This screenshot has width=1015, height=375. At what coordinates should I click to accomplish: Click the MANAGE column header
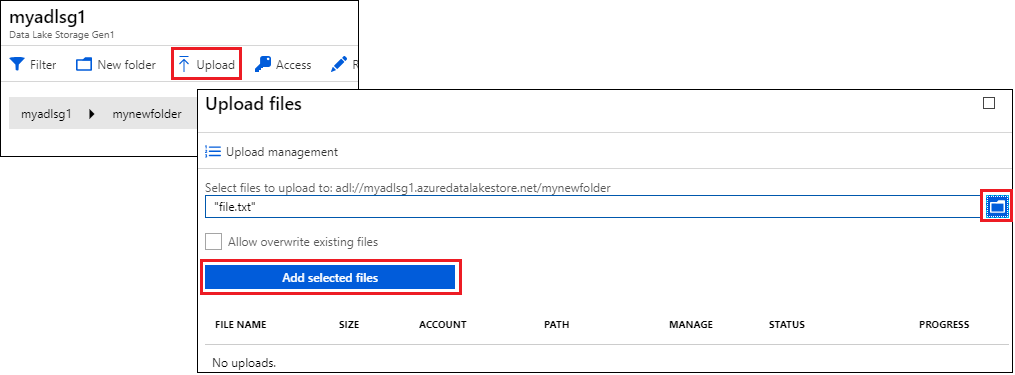pos(691,324)
